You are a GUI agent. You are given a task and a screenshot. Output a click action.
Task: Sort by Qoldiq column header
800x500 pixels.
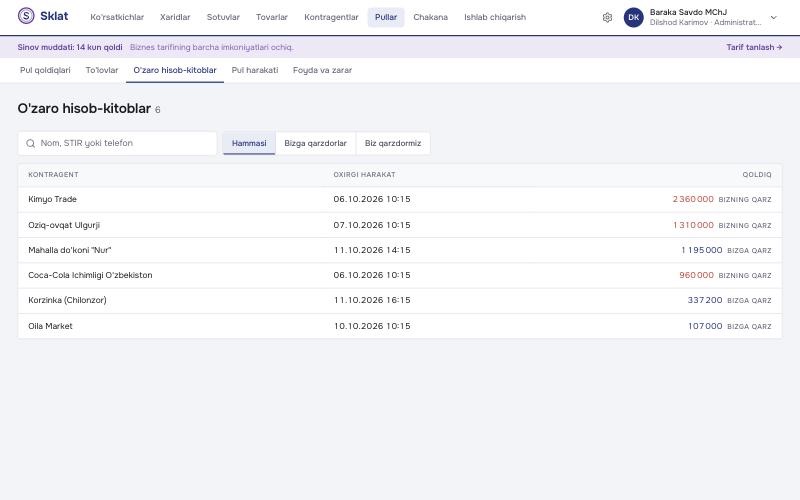(757, 174)
